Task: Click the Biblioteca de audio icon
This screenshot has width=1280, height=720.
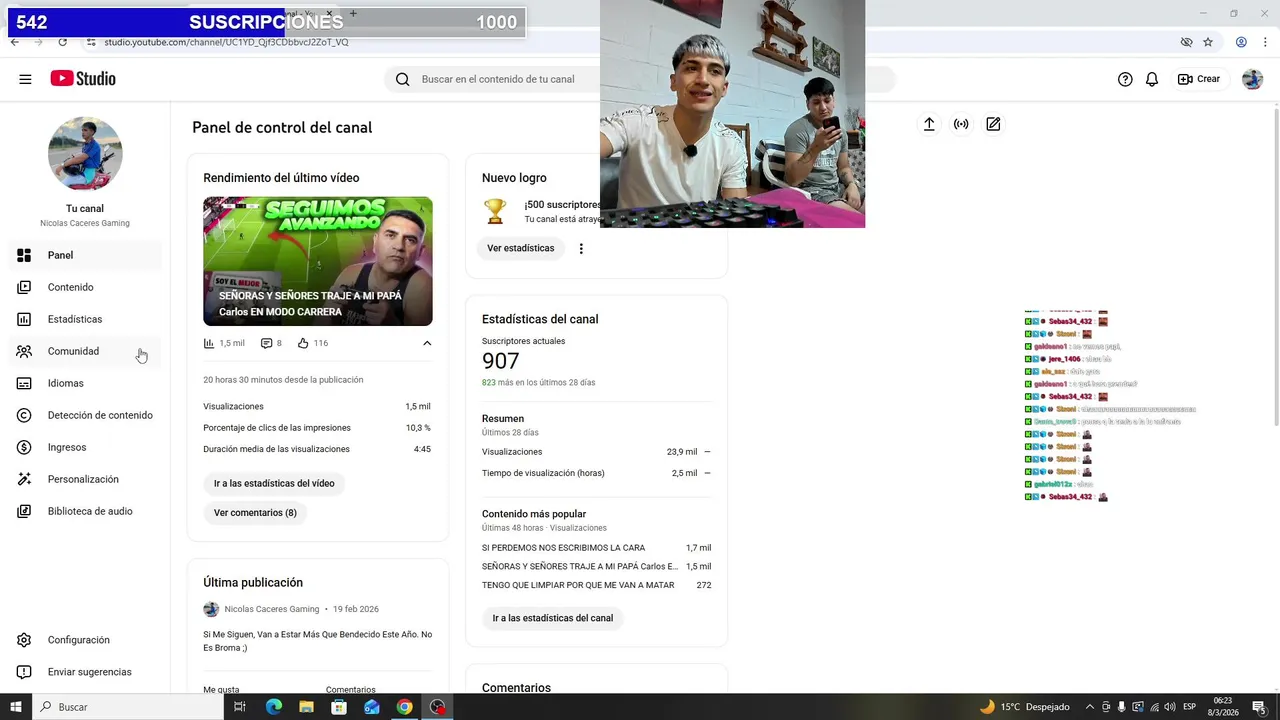Action: click(25, 511)
